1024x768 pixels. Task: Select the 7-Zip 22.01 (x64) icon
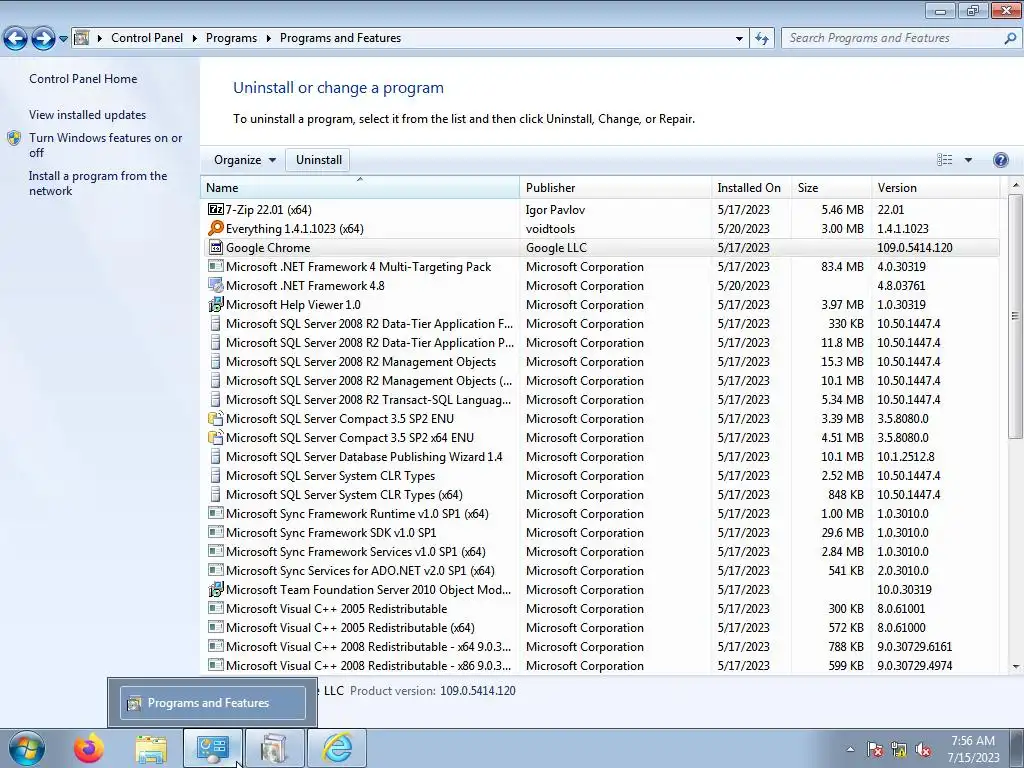216,209
